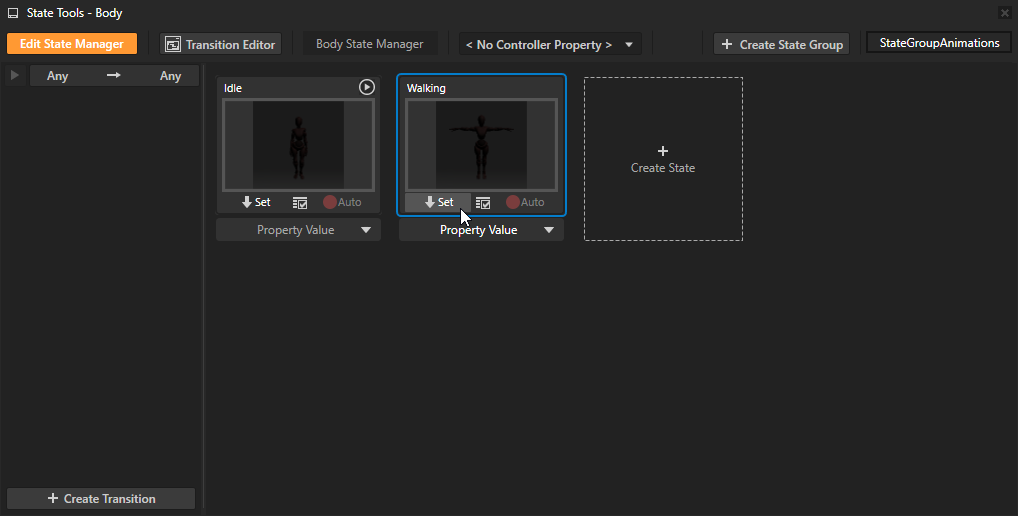1018x516 pixels.
Task: Open the Transition Editor
Action: click(x=221, y=44)
